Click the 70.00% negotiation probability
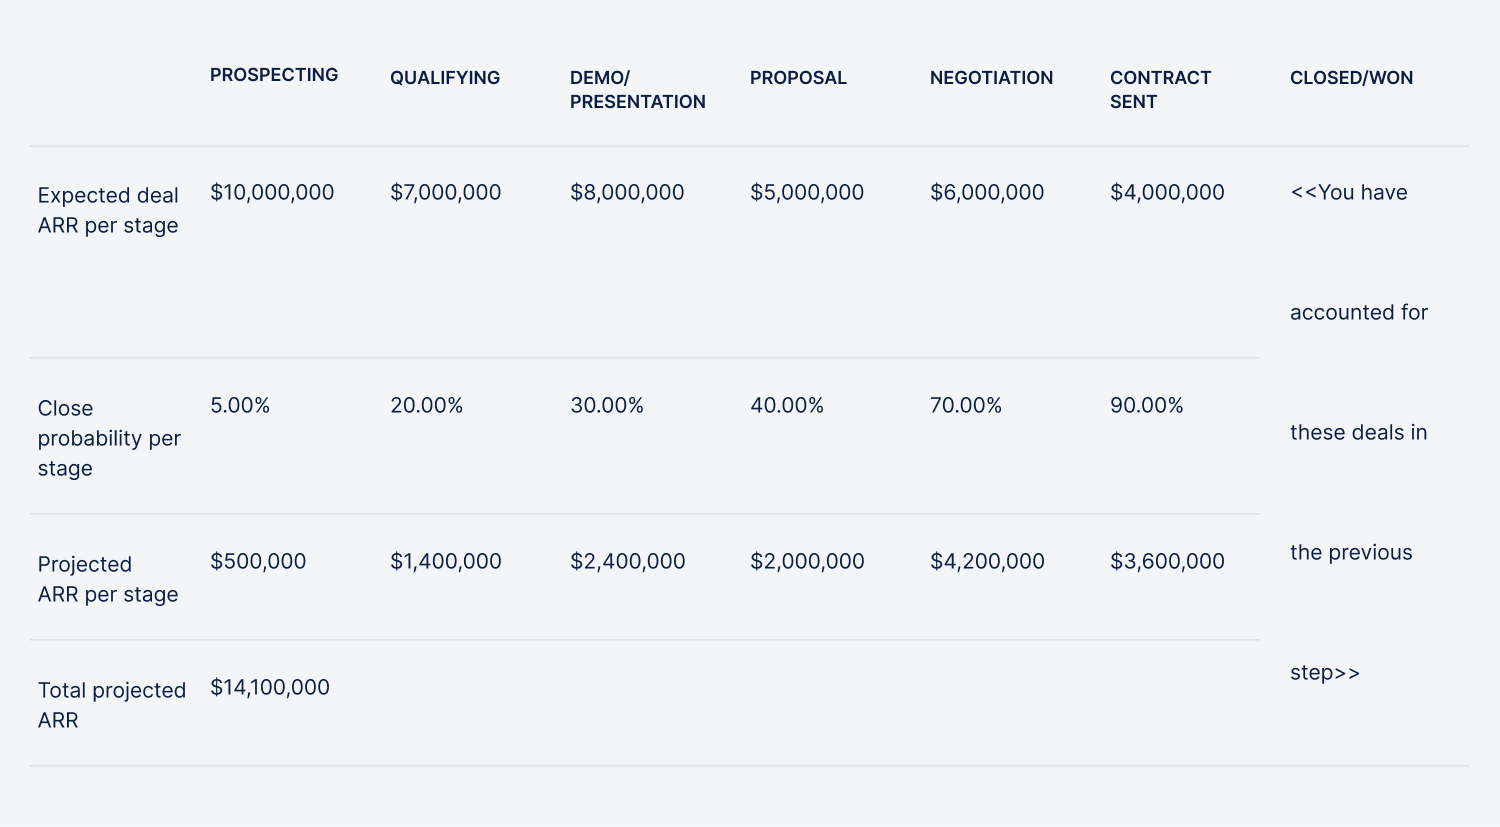 coord(966,405)
